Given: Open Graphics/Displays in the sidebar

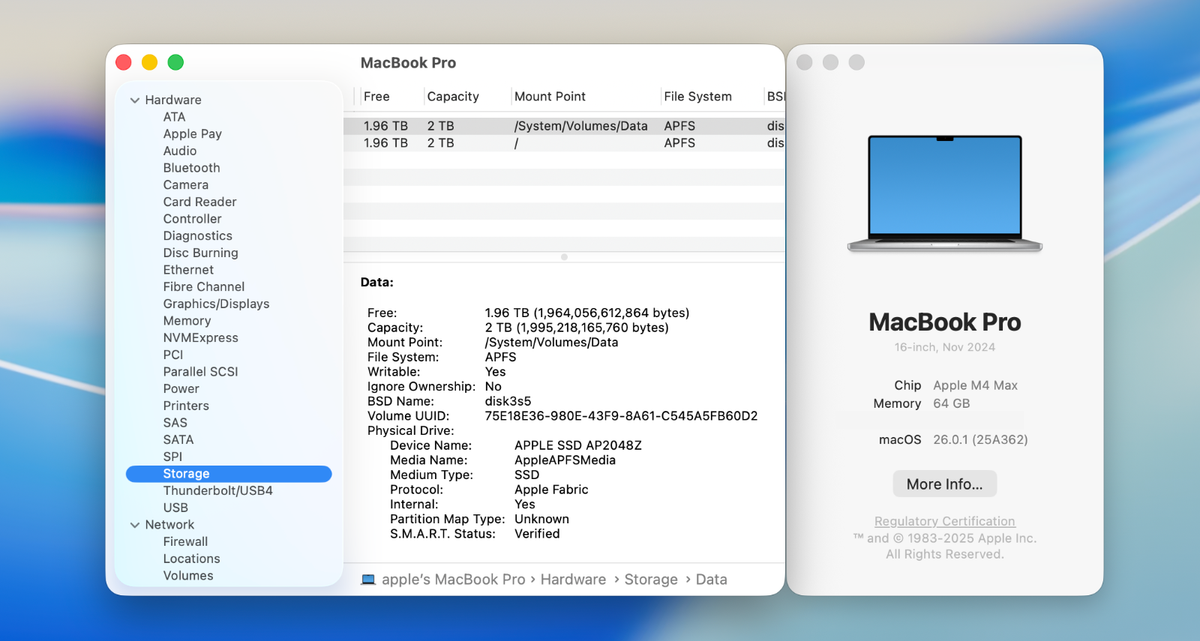Looking at the screenshot, I should (x=216, y=304).
